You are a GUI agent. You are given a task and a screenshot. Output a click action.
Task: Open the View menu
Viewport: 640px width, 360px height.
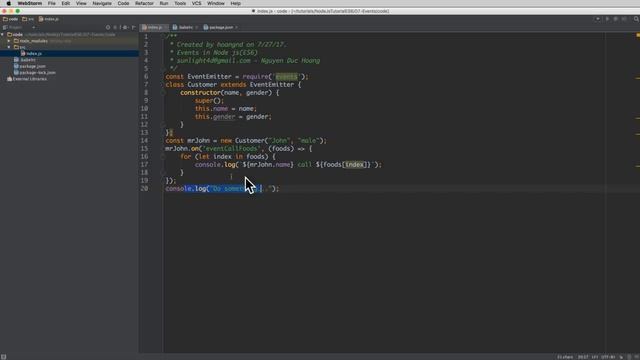coord(81,3)
